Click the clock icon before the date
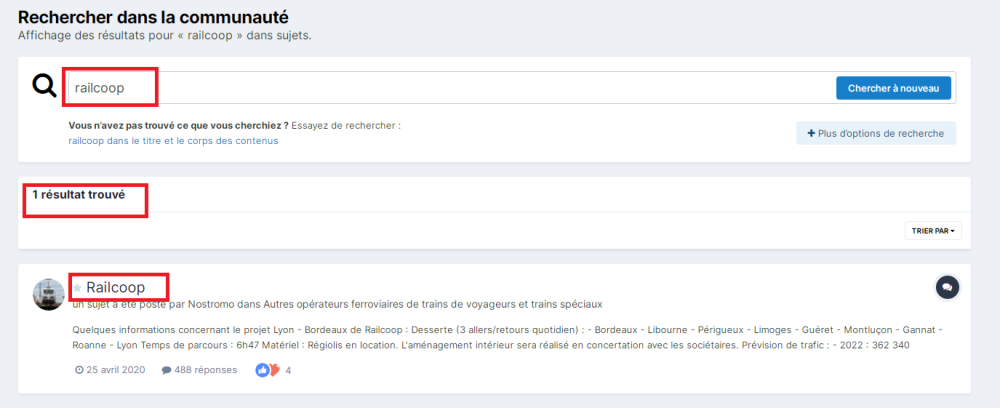The width and height of the screenshot is (1000, 408). pyautogui.click(x=79, y=370)
